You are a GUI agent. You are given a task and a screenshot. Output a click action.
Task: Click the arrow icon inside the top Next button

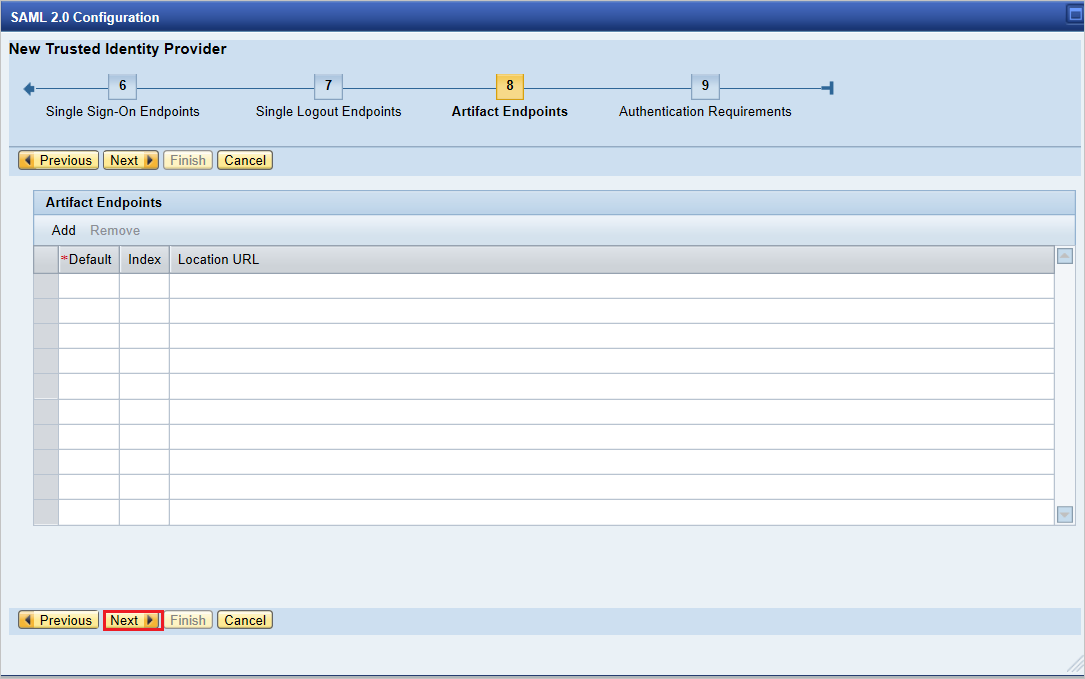[x=151, y=160]
